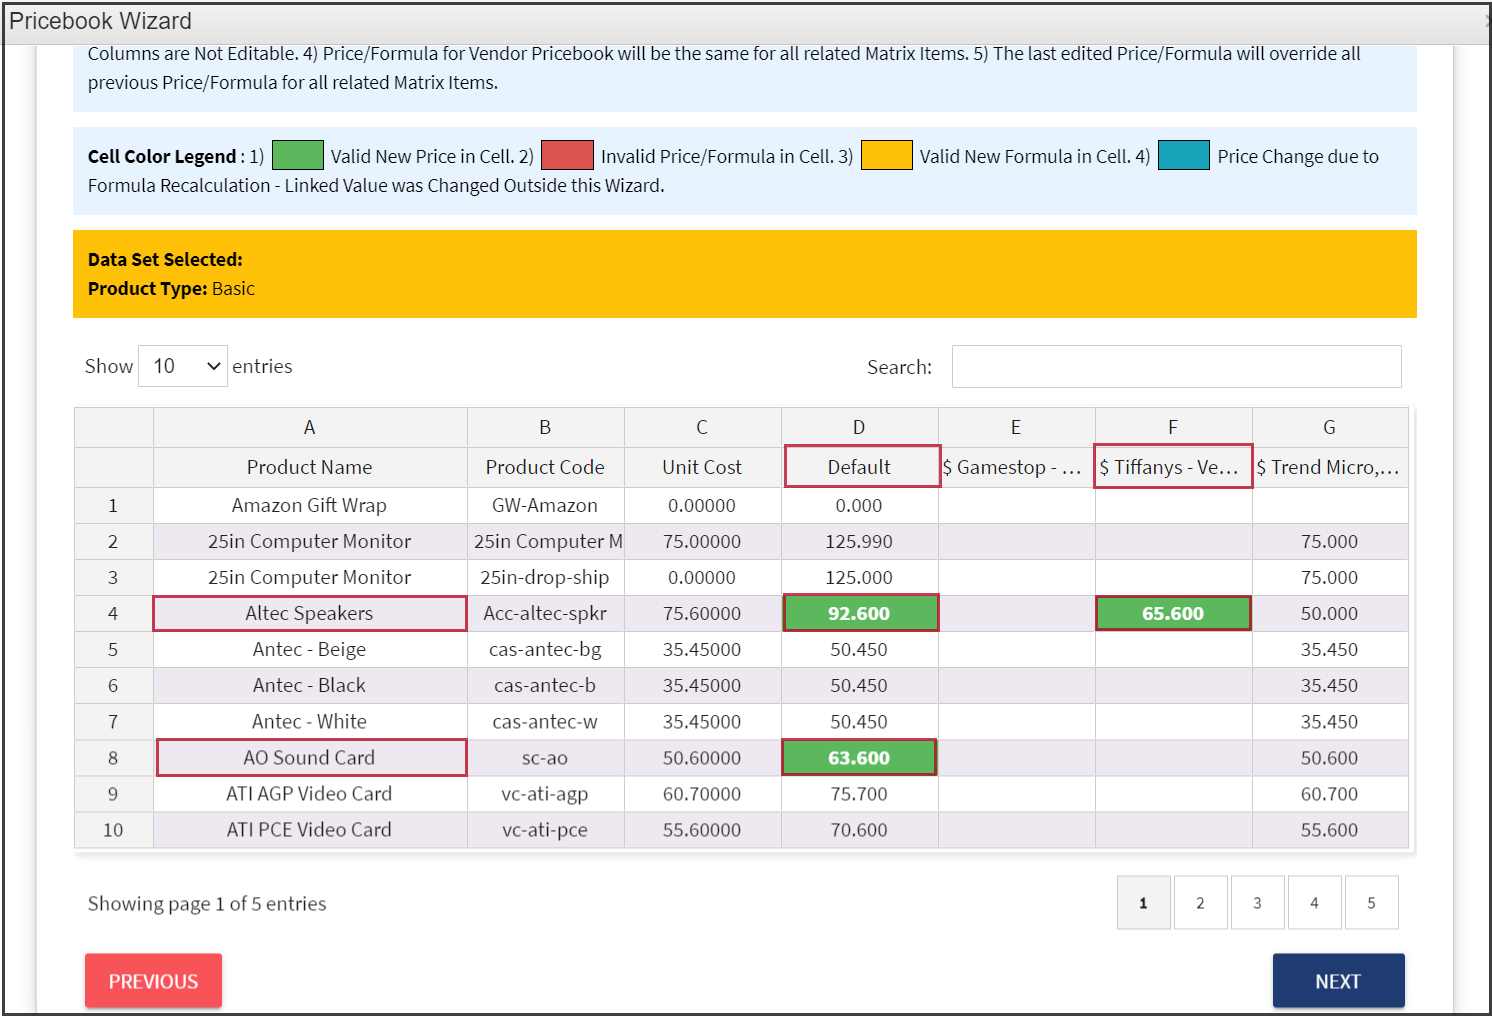Select the Product Code header cell
The height and width of the screenshot is (1016, 1492).
tap(545, 467)
